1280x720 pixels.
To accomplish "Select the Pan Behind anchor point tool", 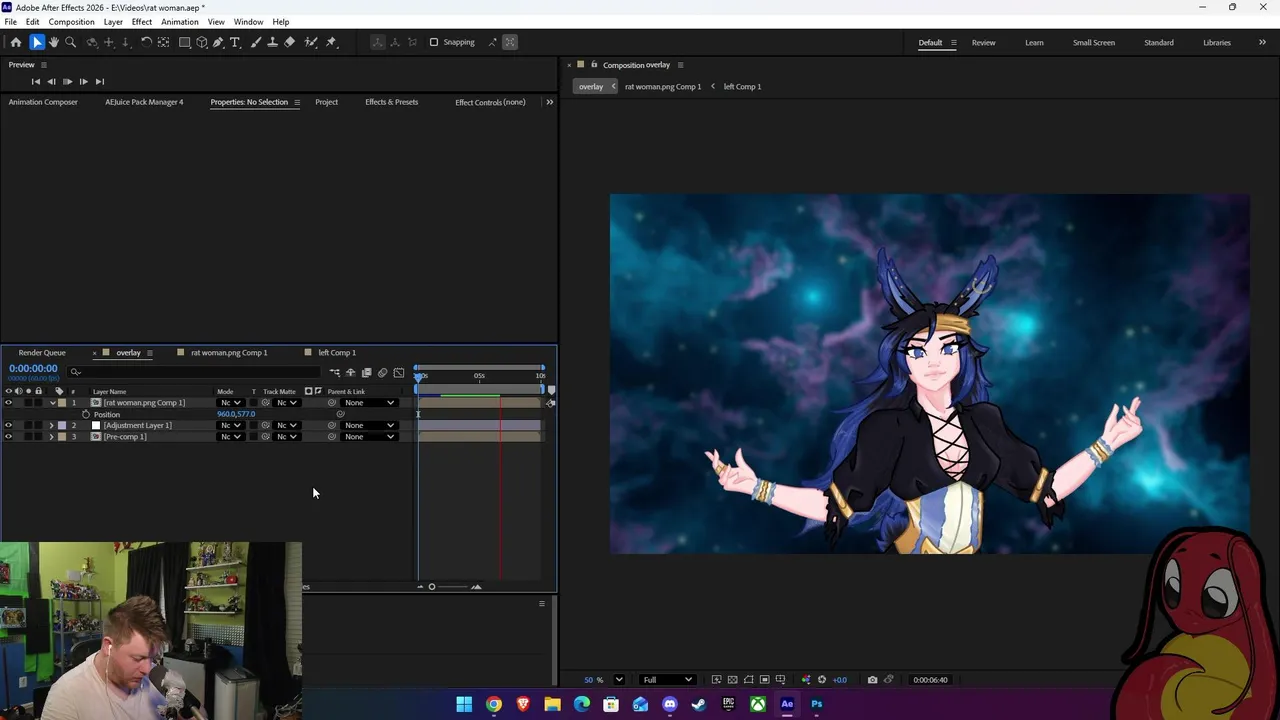I will pos(163,42).
